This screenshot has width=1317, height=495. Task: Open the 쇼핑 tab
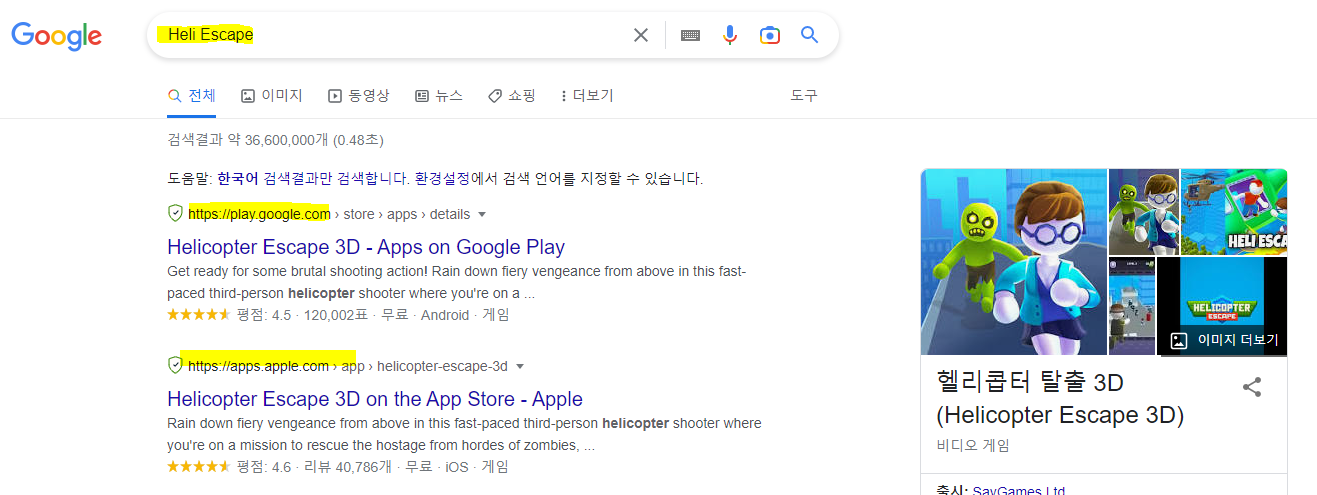[x=512, y=96]
